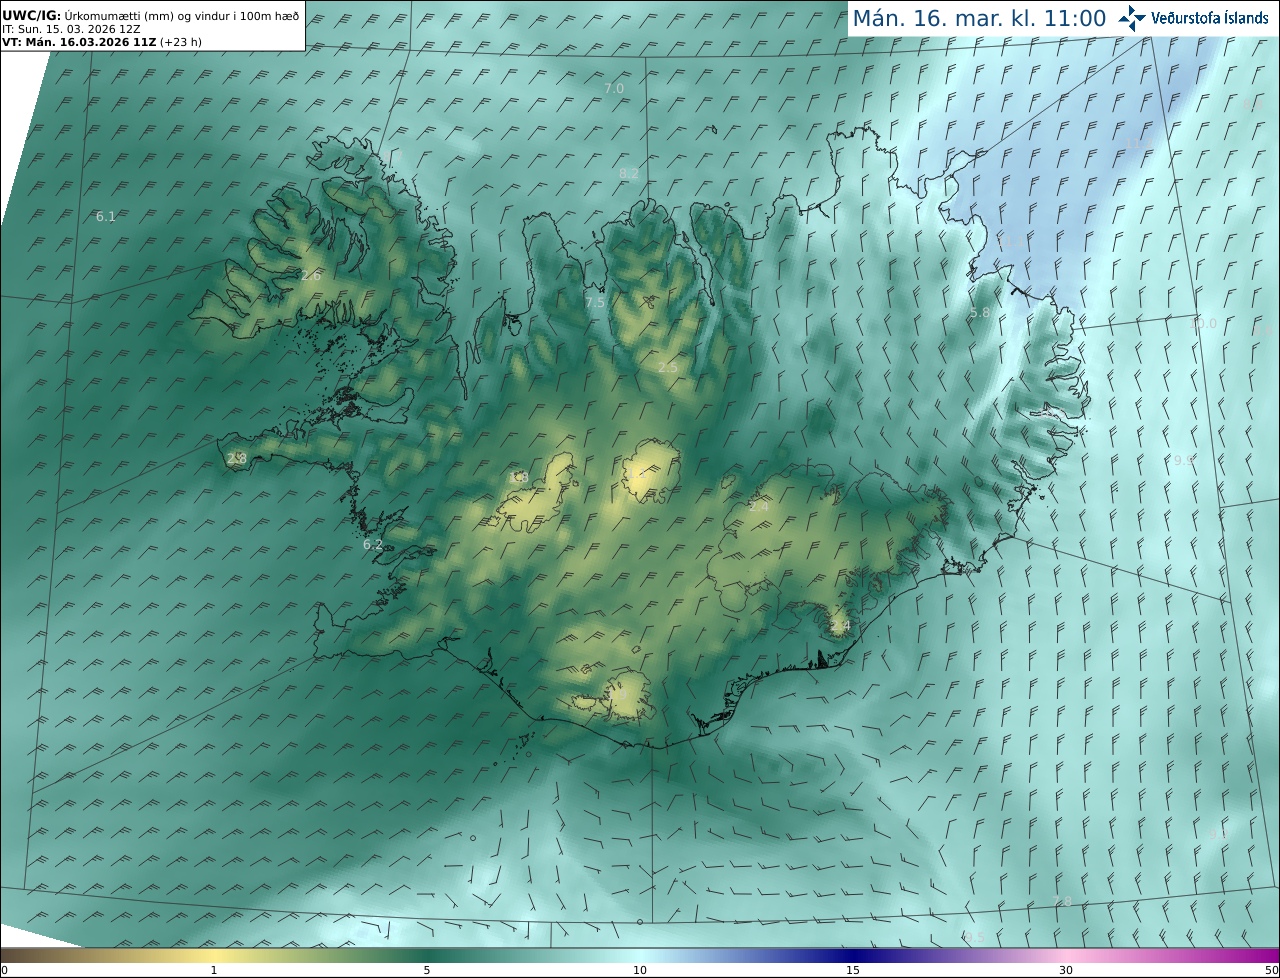Click the 7.0 value north of Iceland
The height and width of the screenshot is (978, 1280).
[x=614, y=88]
